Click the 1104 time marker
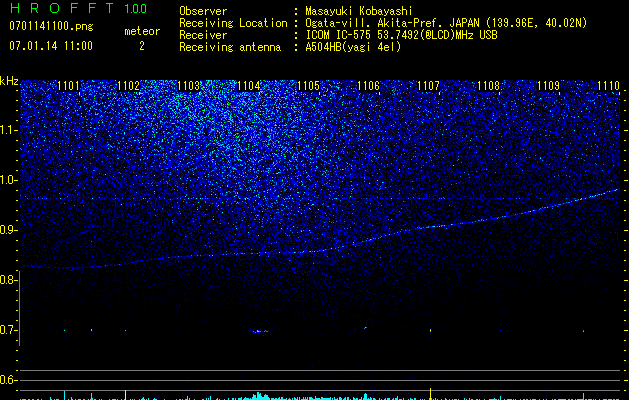Screen dimensions: 629x400 [248, 86]
